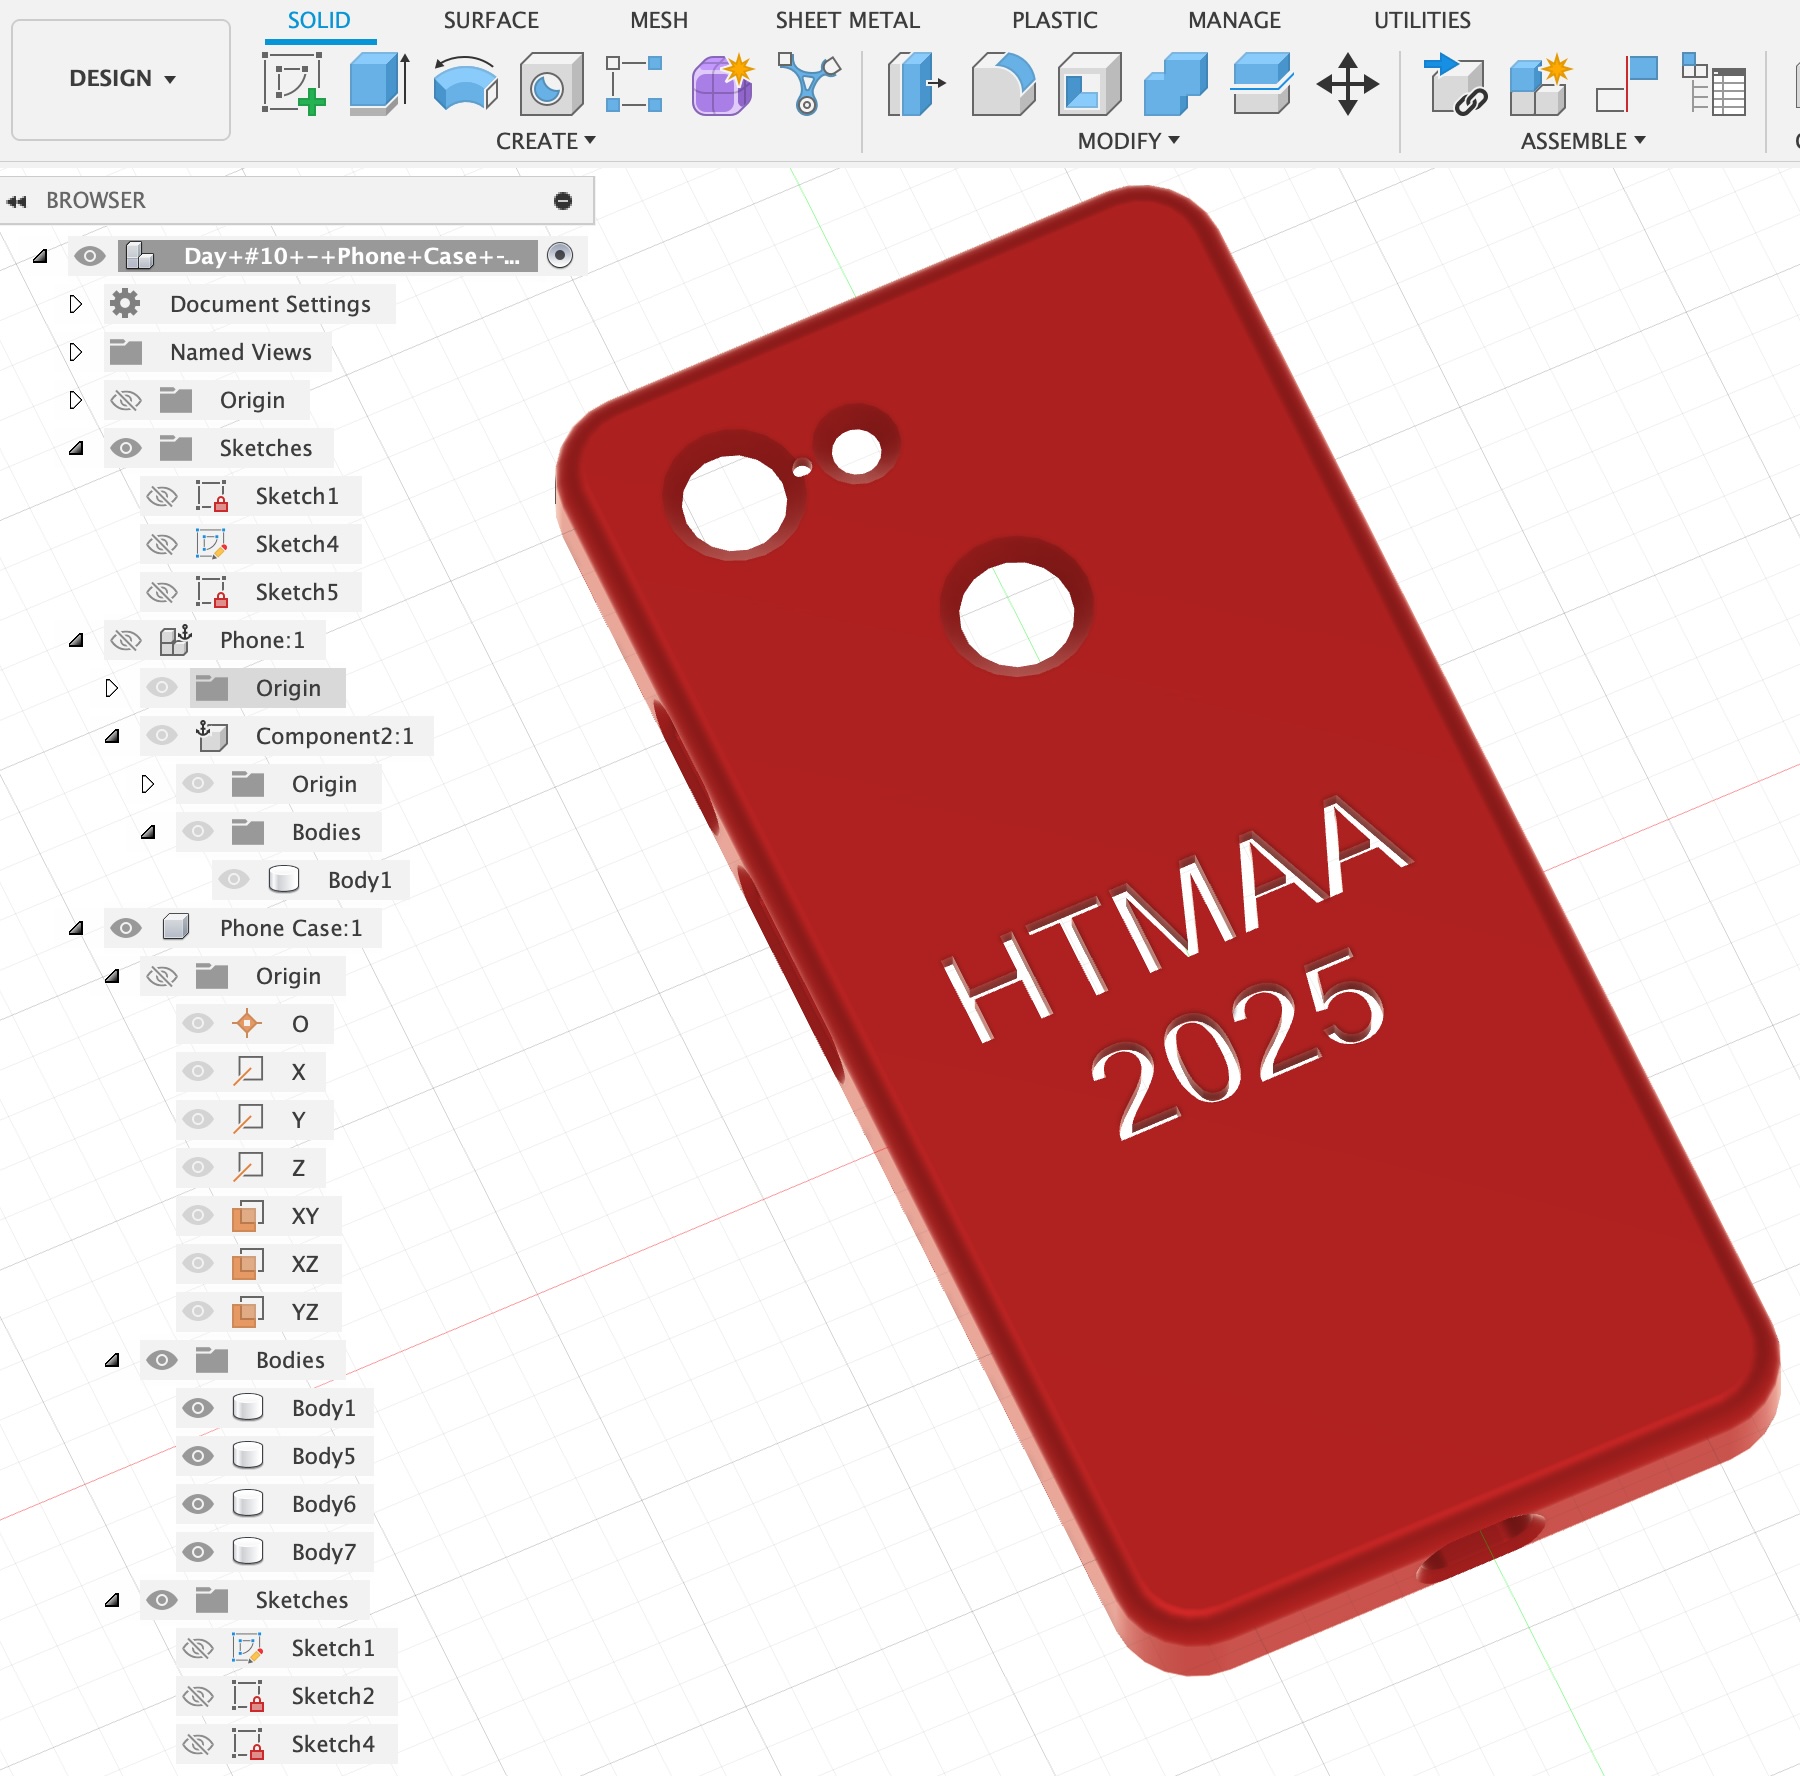
Task: Select the Shell tool
Action: click(x=1089, y=84)
